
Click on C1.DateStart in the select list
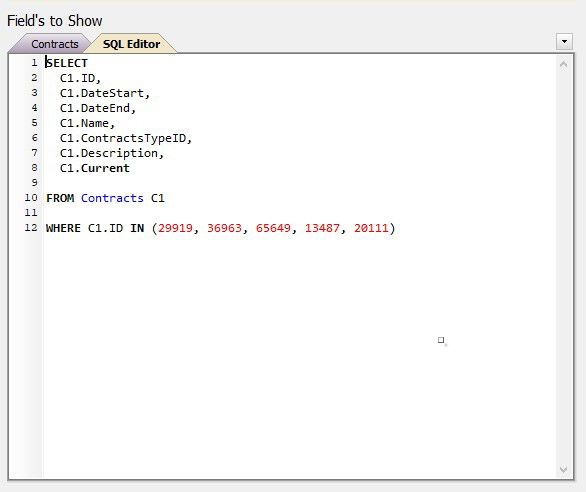[102, 93]
